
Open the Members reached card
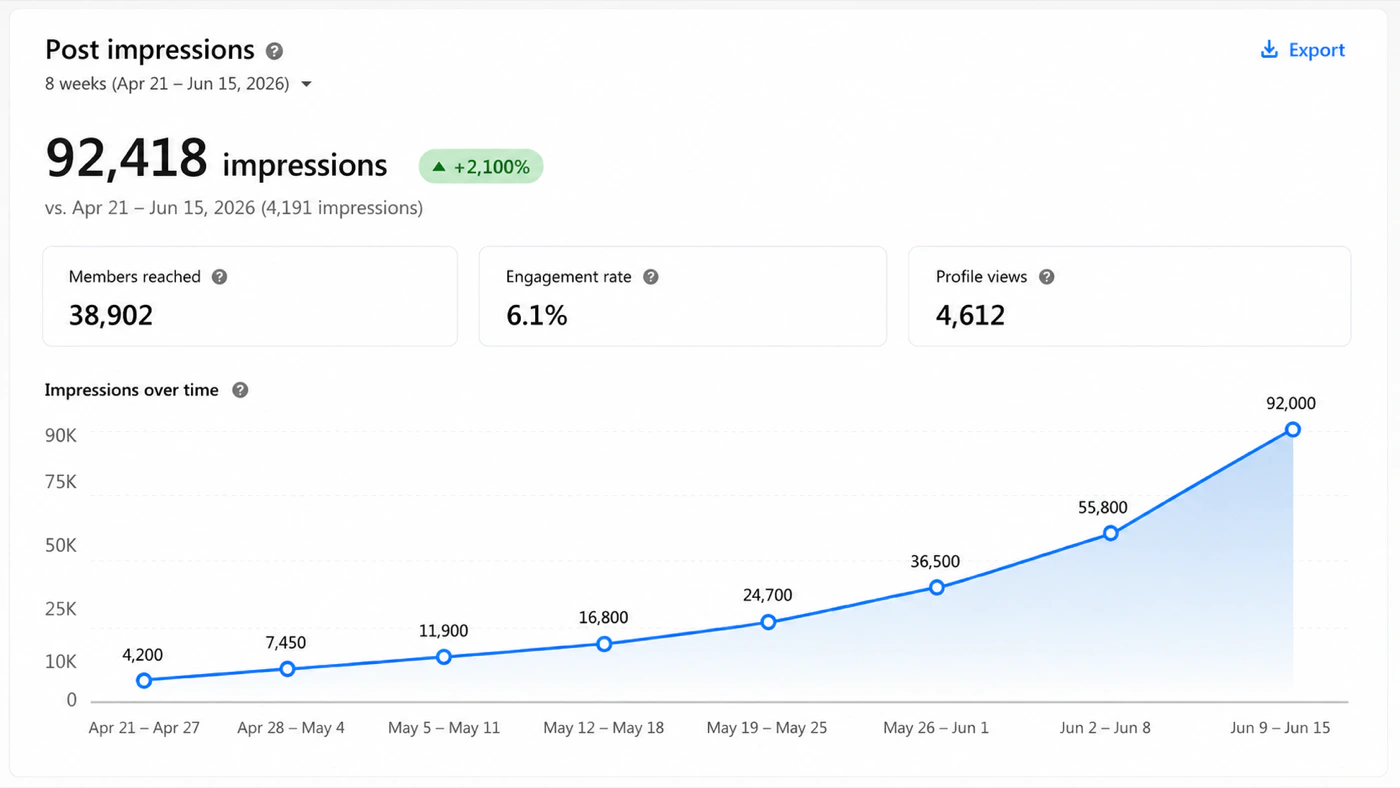pyautogui.click(x=250, y=296)
